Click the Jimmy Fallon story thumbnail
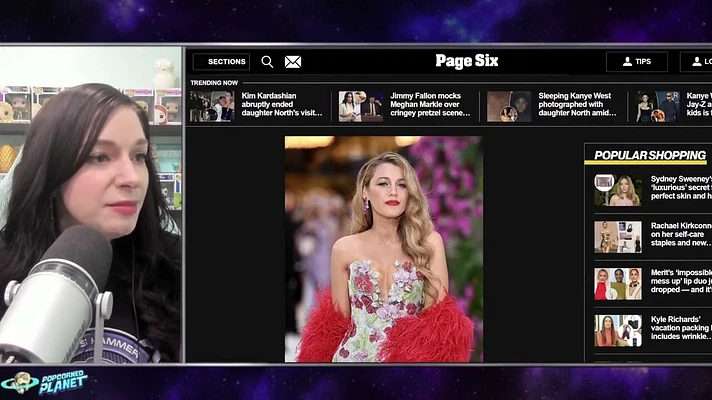 (x=361, y=106)
